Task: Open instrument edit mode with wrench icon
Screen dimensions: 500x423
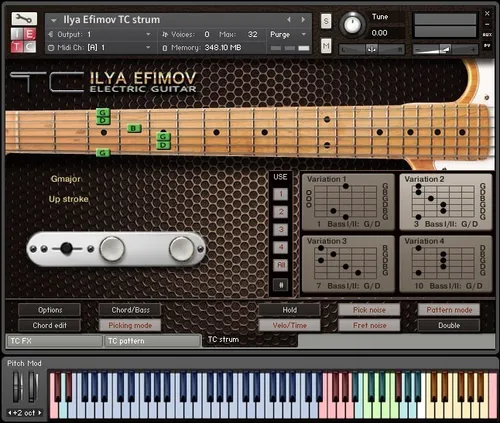Action: [x=24, y=19]
